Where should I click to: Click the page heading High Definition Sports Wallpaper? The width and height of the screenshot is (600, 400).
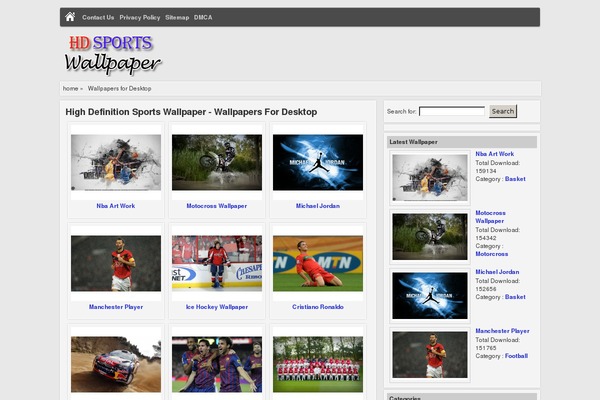191,112
